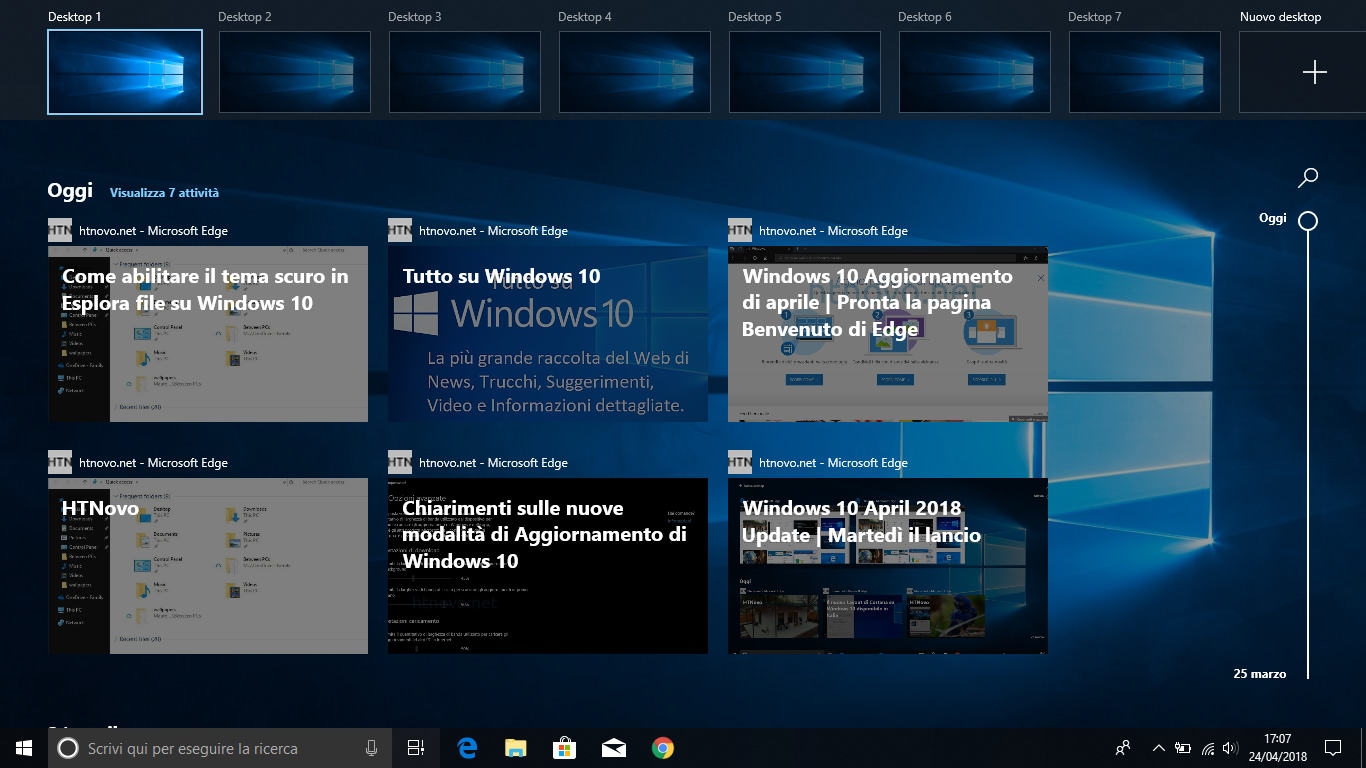This screenshot has height=768, width=1366.
Task: Open the 'HTNovo' activity card
Action: [208, 566]
